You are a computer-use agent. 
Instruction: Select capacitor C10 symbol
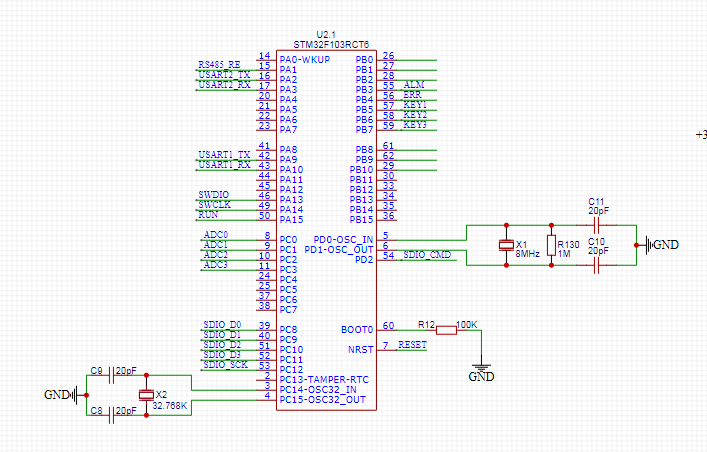tap(596, 266)
